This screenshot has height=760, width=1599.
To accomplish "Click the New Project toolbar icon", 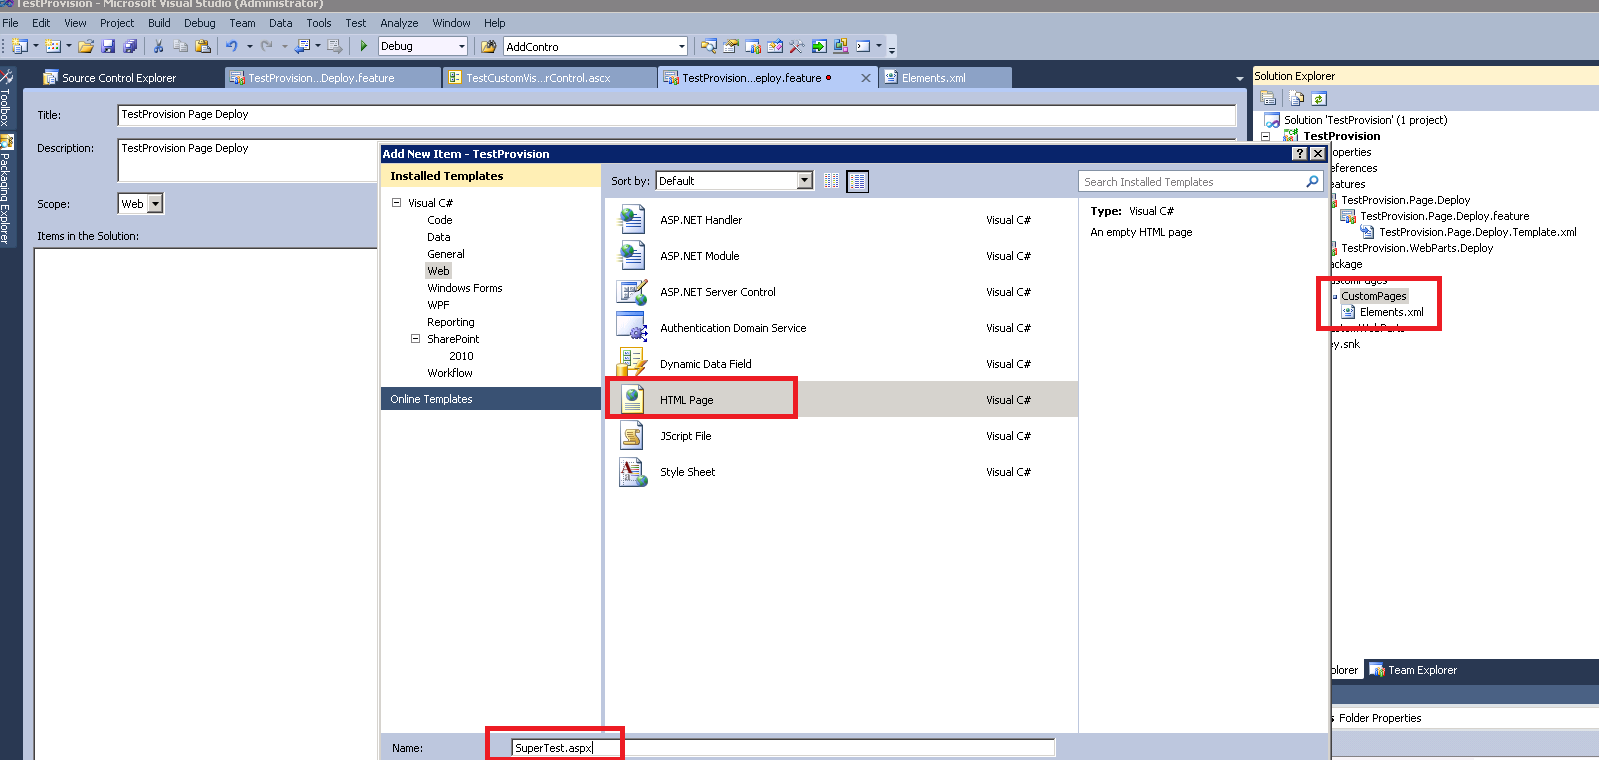I will pyautogui.click(x=19, y=46).
